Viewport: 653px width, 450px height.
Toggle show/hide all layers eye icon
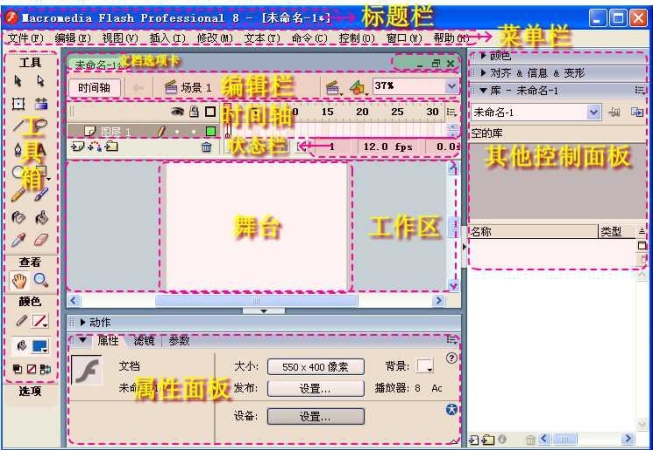[177, 112]
